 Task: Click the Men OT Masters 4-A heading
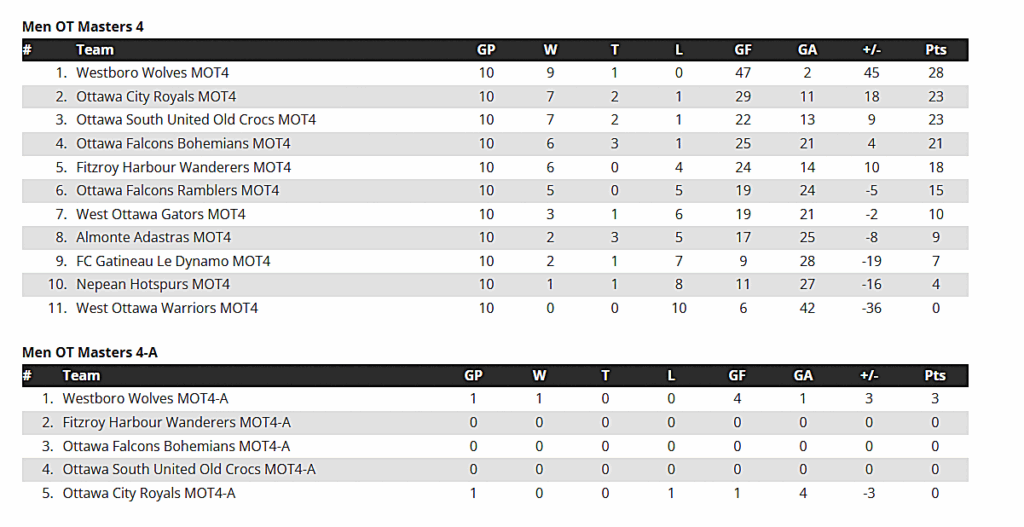coord(90,353)
